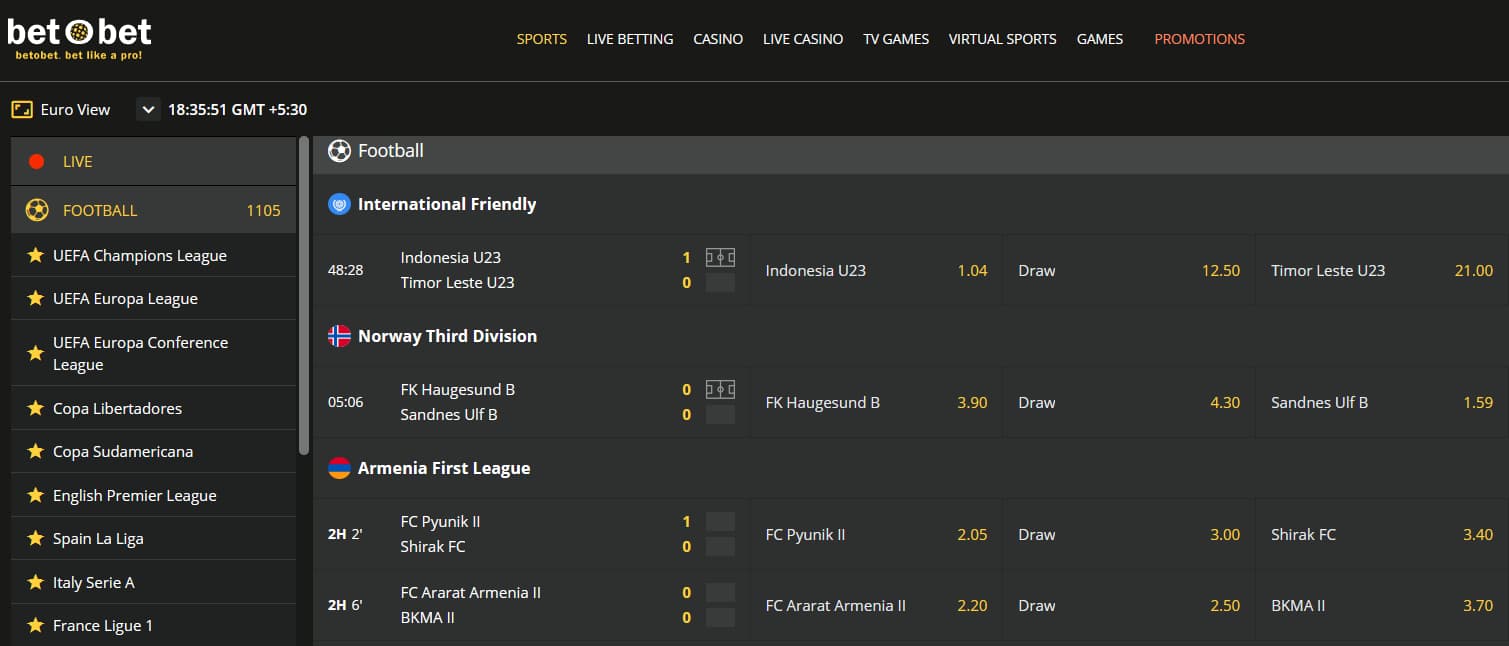
Task: Bet on Draw at 2.50
Action: tap(1129, 605)
